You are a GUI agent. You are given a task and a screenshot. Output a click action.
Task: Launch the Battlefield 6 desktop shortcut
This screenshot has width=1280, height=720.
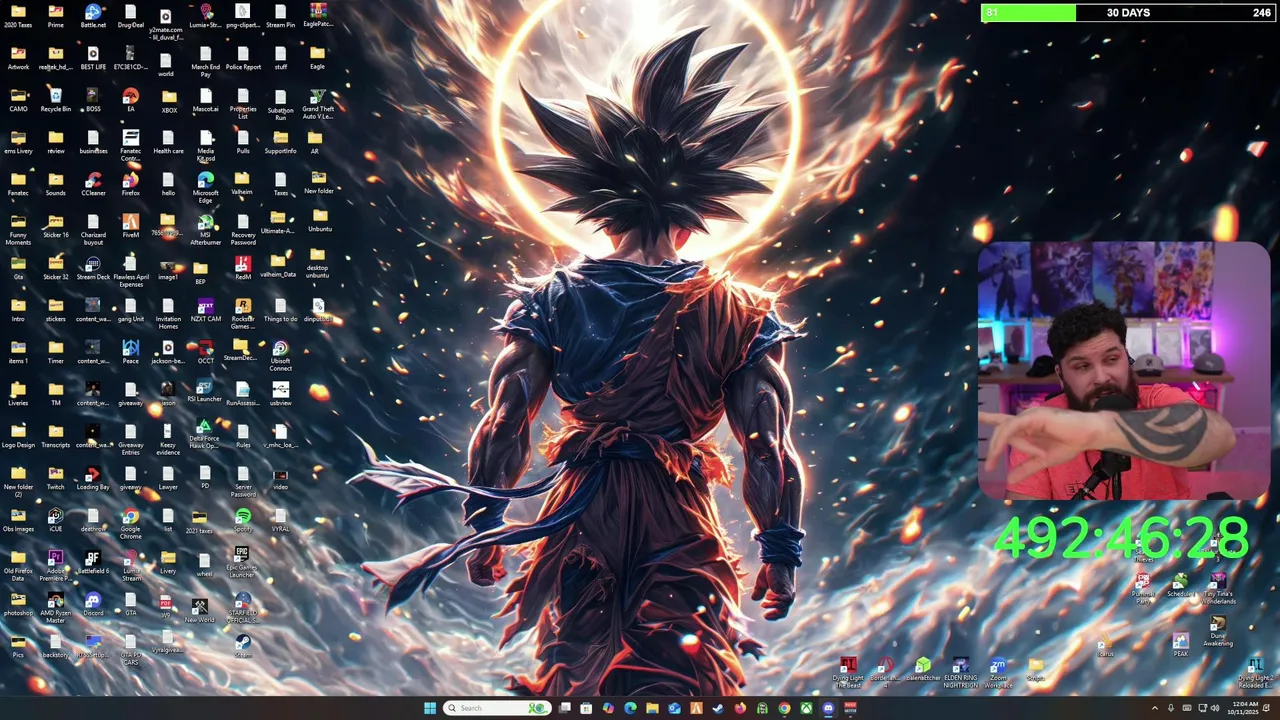[x=93, y=562]
